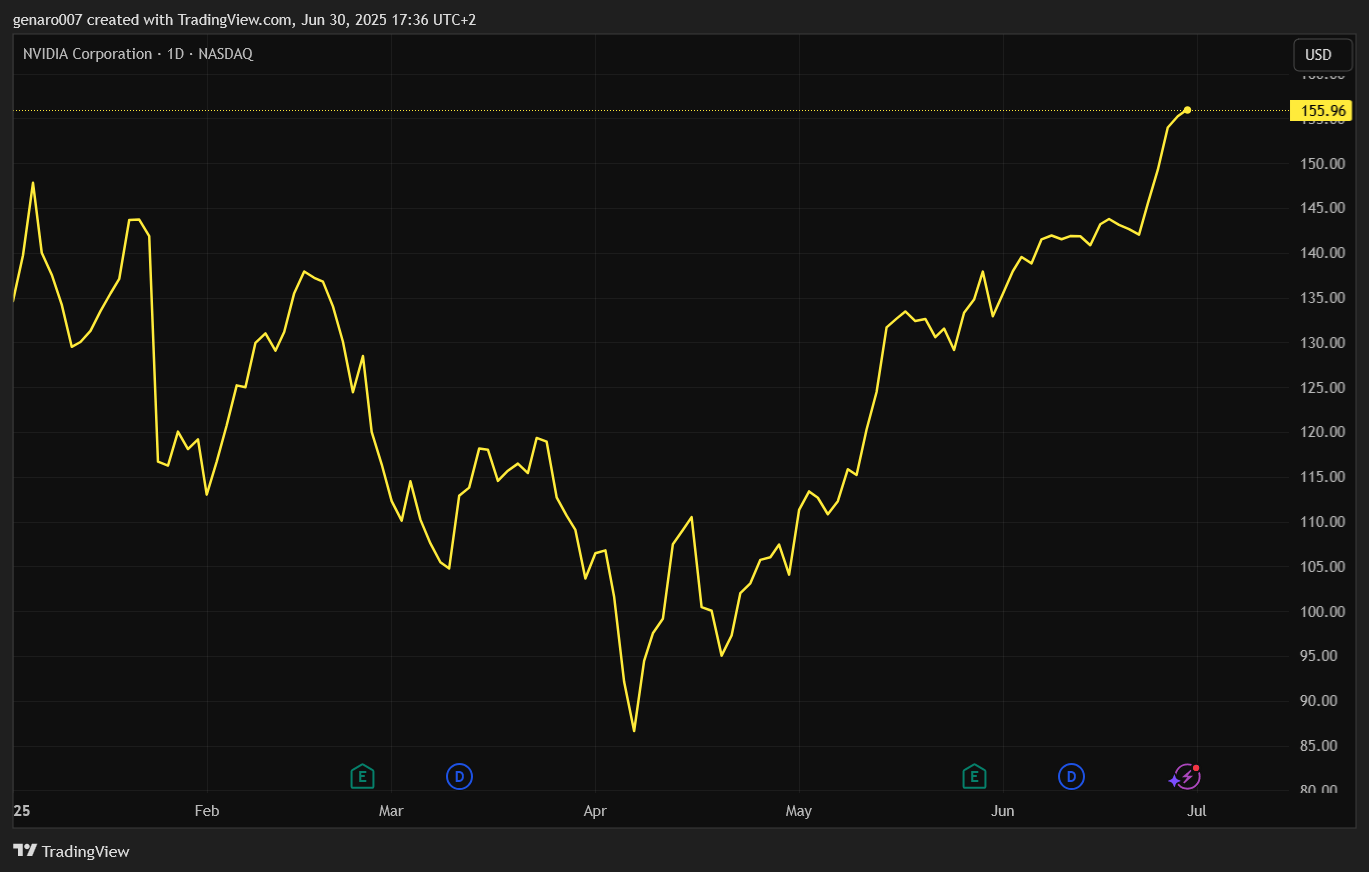Click the dividend D marker near June
The width and height of the screenshot is (1369, 872).
[1071, 776]
